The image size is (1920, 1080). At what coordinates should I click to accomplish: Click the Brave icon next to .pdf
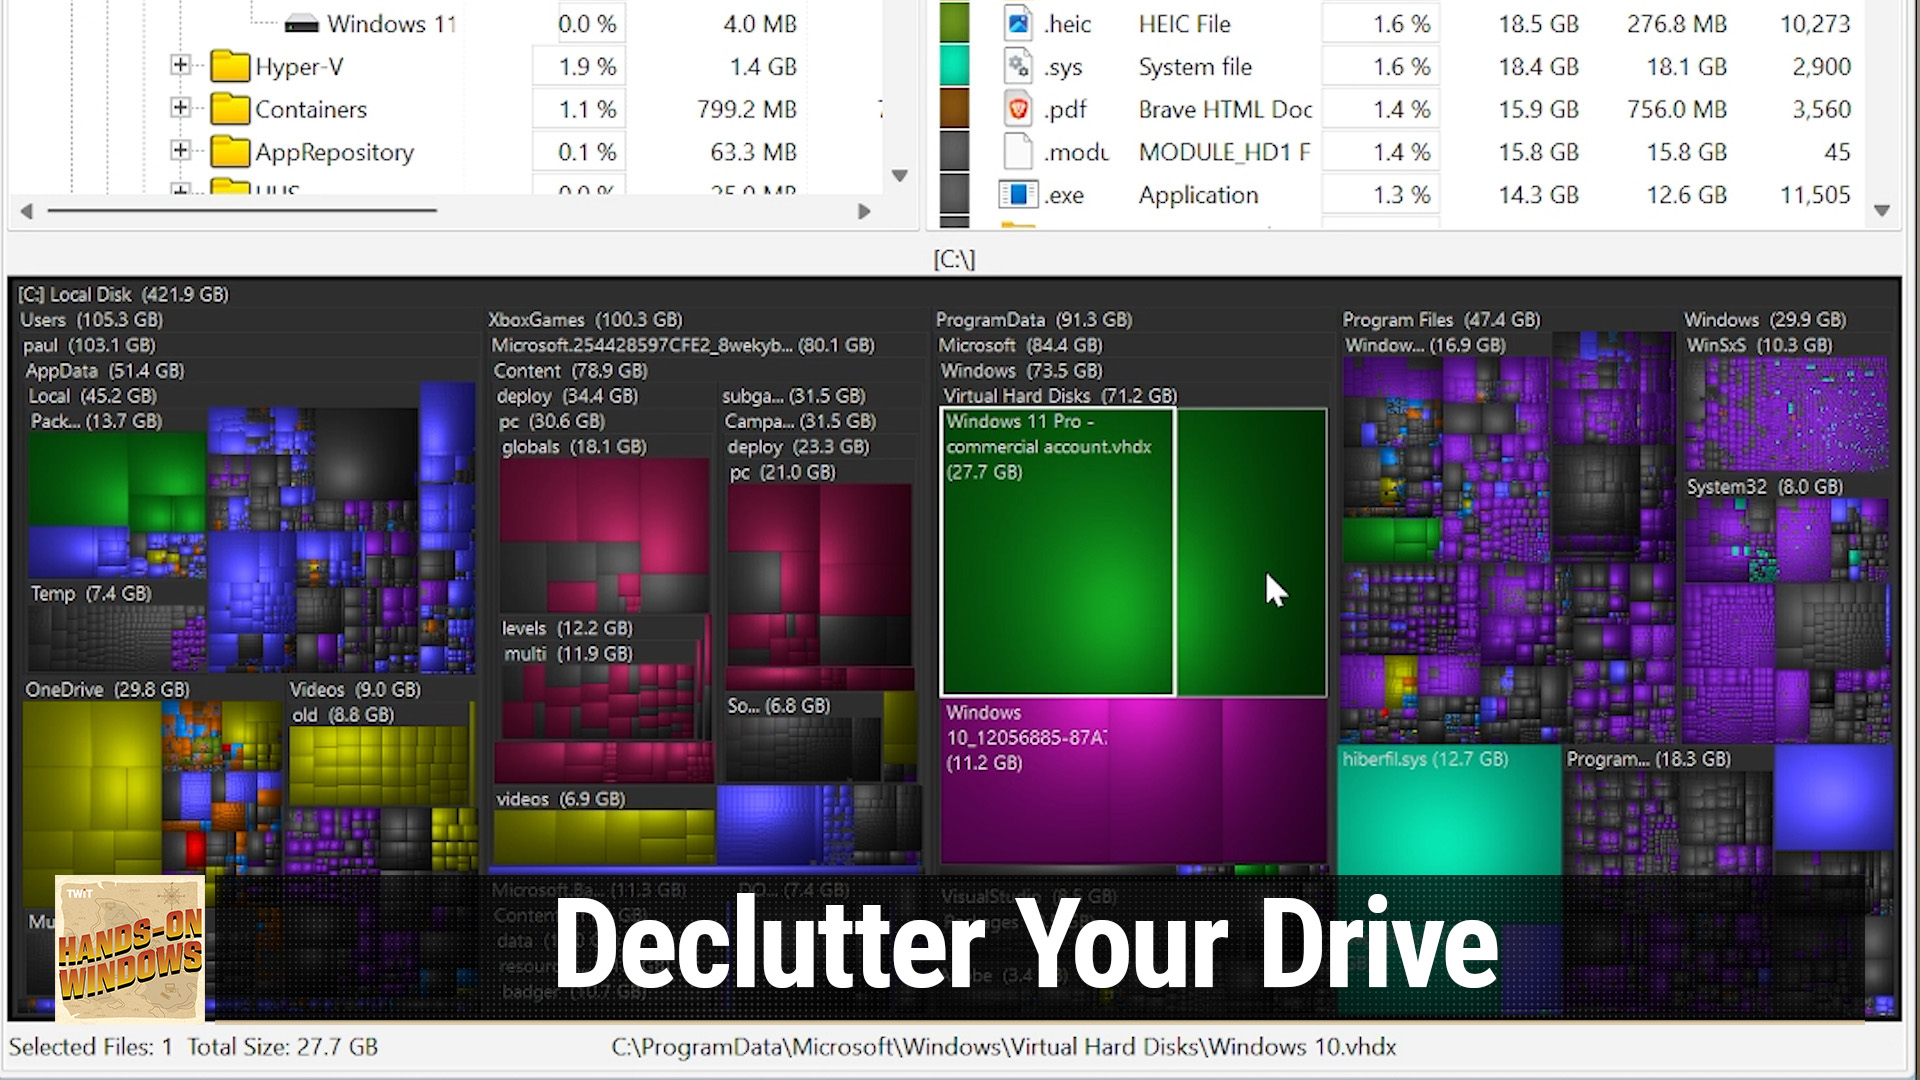pyautogui.click(x=1017, y=108)
